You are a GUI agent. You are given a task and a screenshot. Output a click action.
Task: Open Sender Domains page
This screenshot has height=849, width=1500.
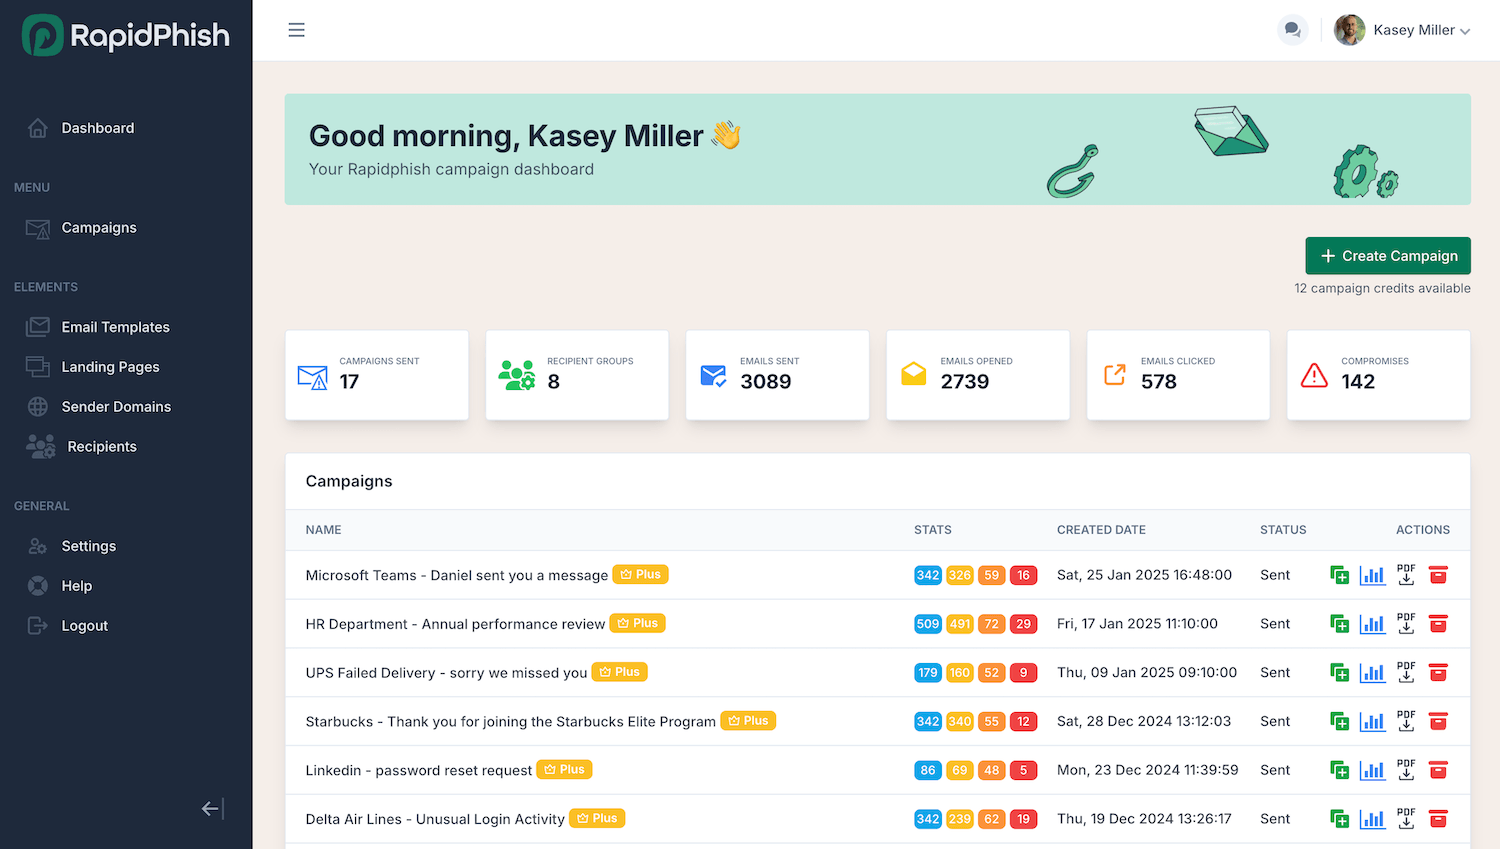(116, 407)
